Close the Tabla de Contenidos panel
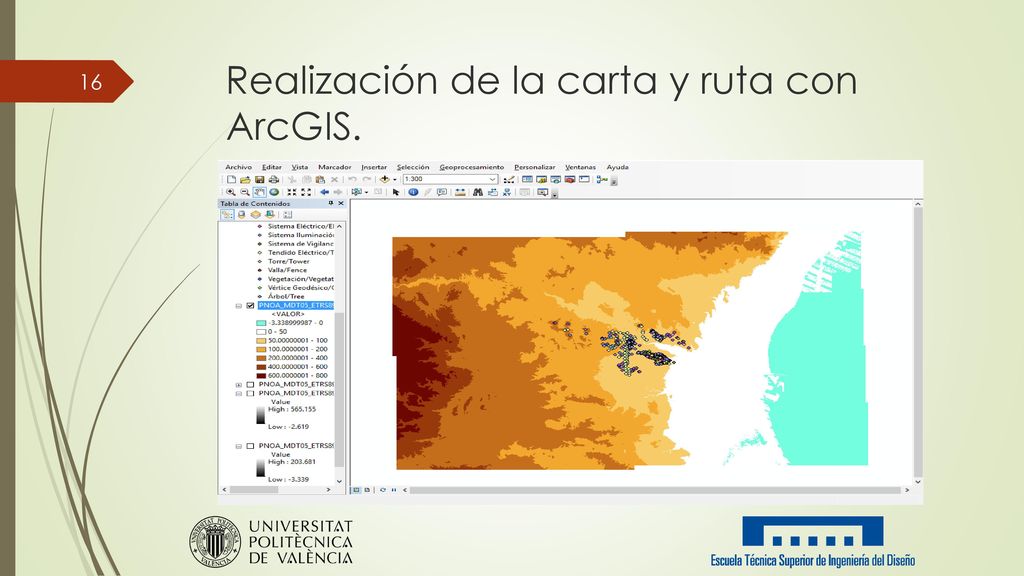1024x576 pixels. (341, 203)
